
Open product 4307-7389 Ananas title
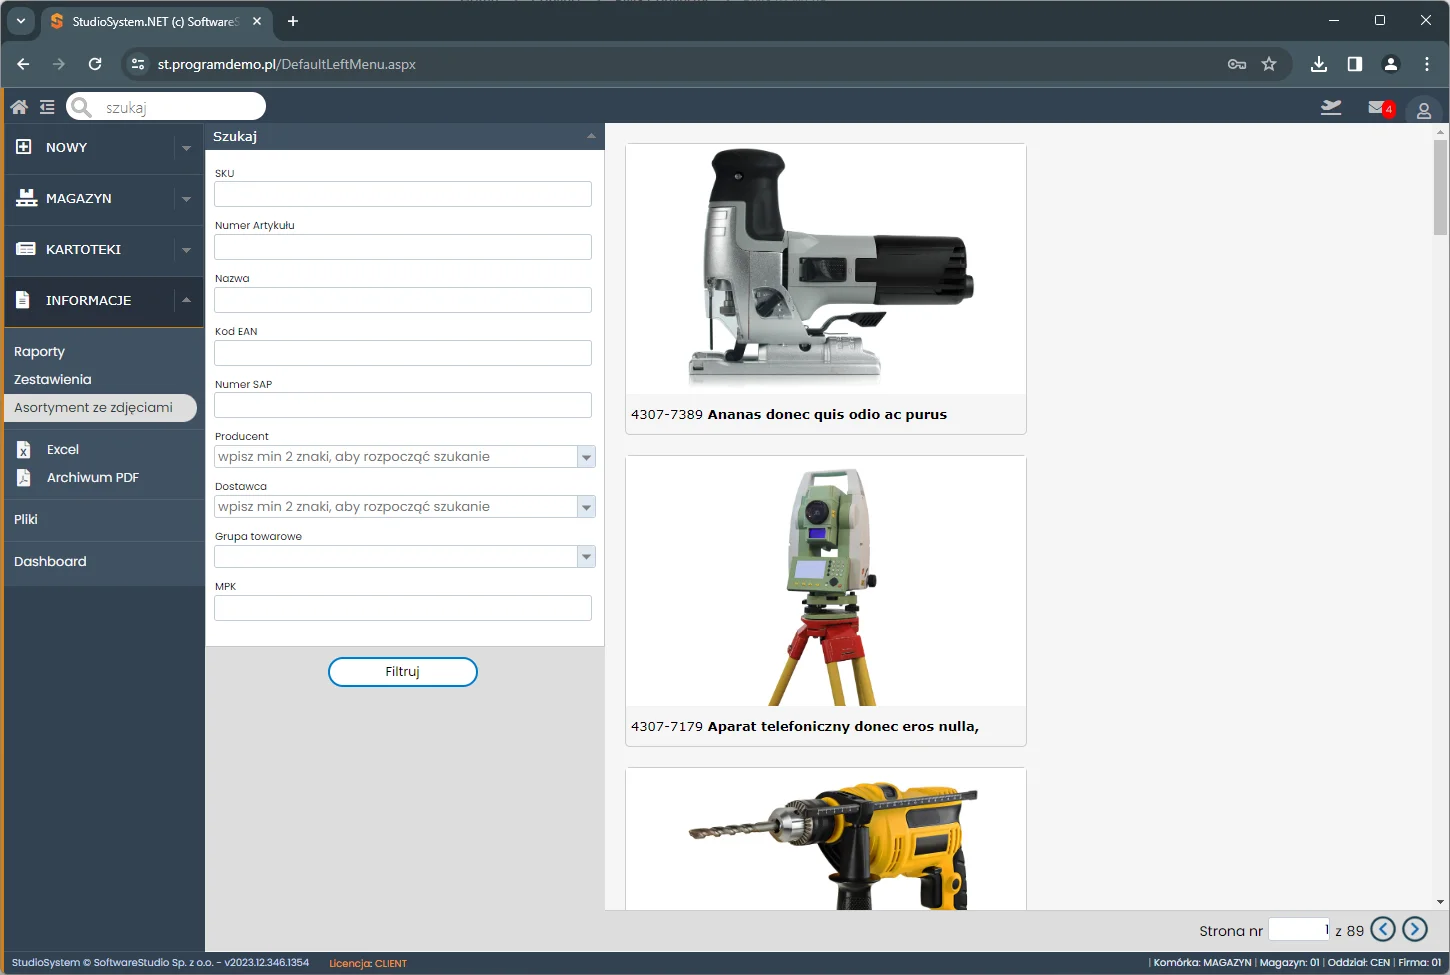point(789,414)
